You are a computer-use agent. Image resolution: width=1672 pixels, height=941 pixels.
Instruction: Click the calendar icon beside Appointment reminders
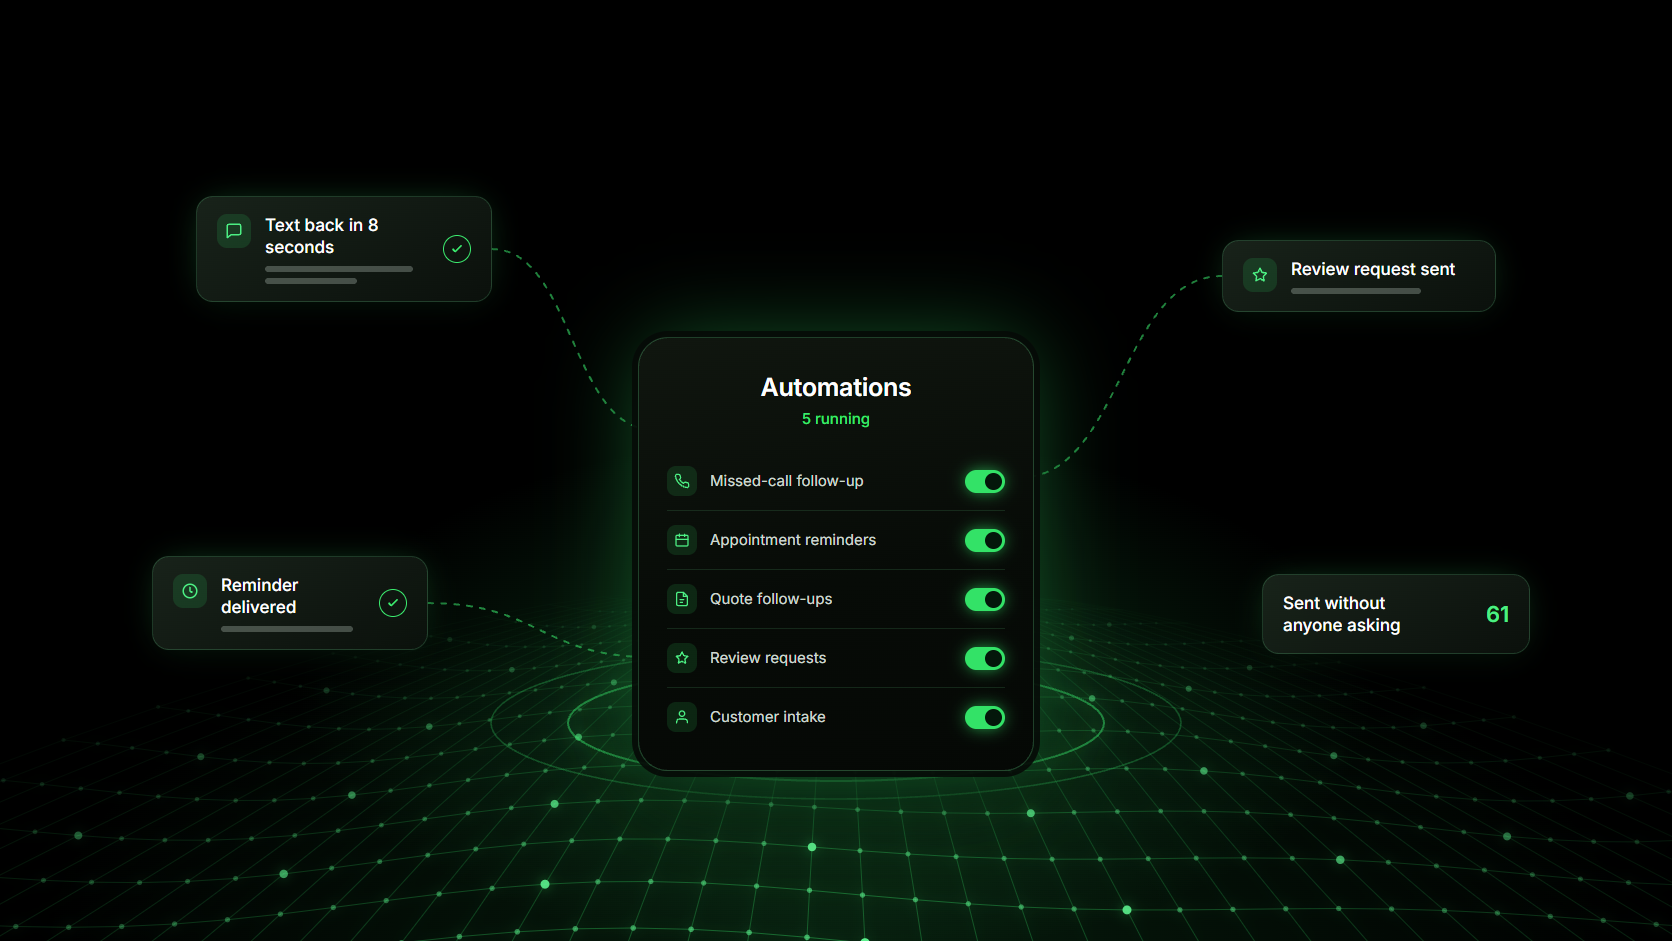tap(682, 540)
